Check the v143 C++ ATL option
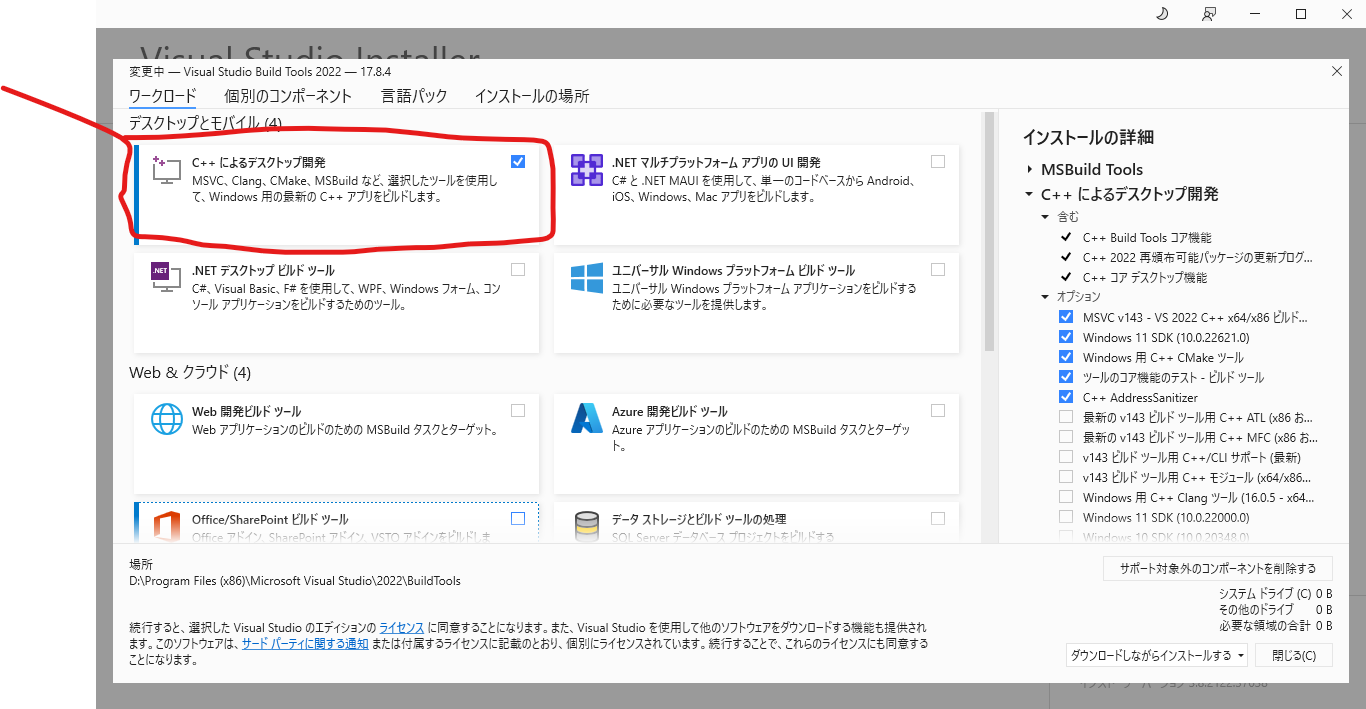The width and height of the screenshot is (1366, 709). (1066, 417)
